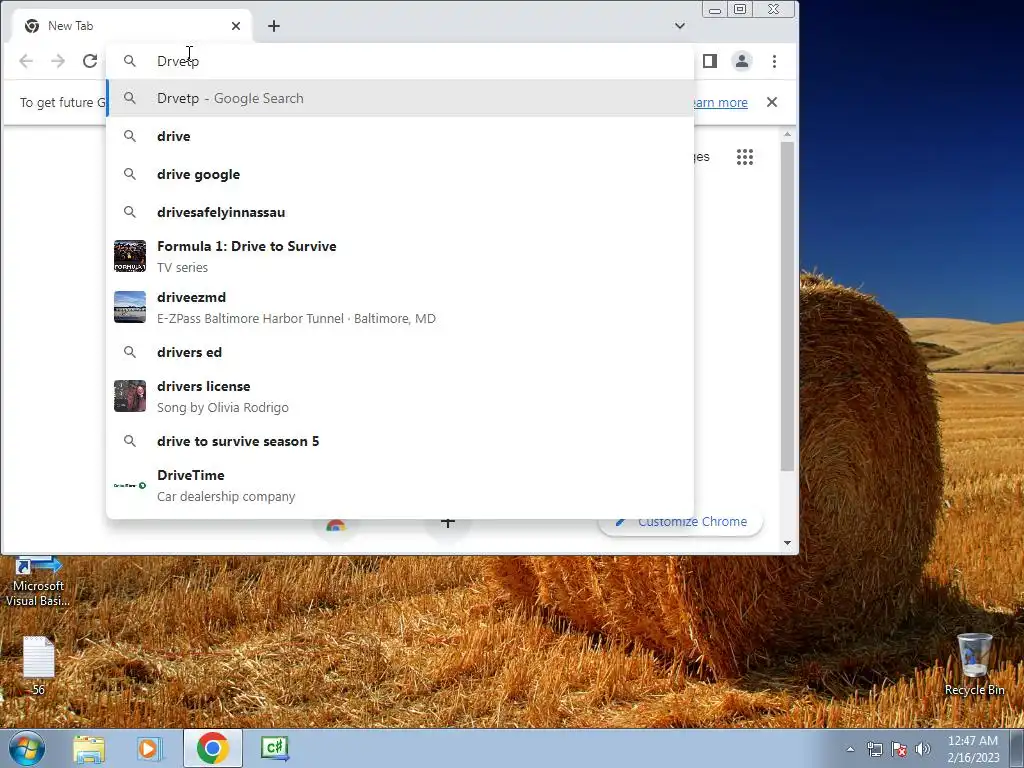Open Windows Explorer from taskbar
The height and width of the screenshot is (768, 1024).
click(x=89, y=748)
